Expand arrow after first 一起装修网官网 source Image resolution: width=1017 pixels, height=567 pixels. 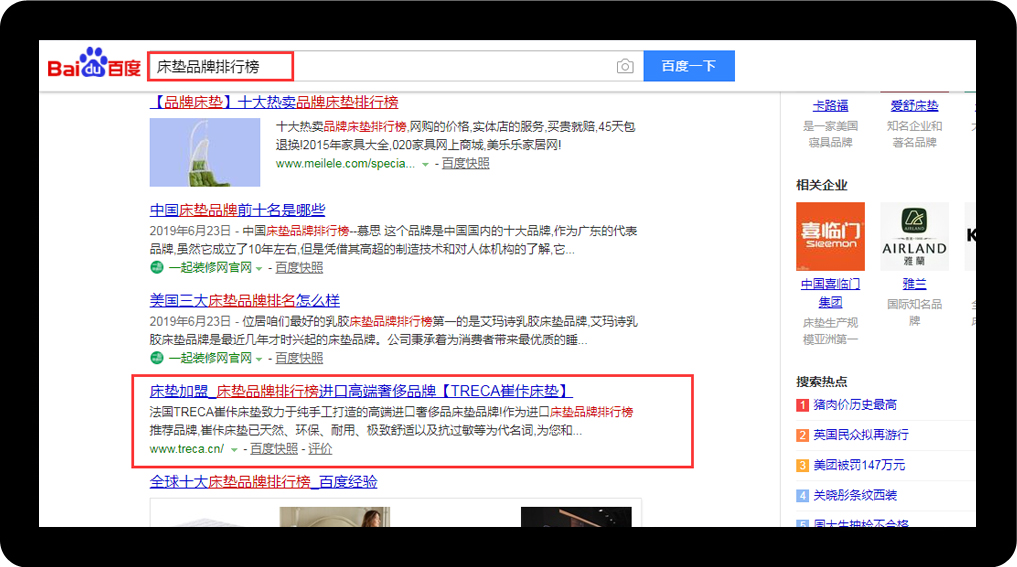tap(259, 269)
